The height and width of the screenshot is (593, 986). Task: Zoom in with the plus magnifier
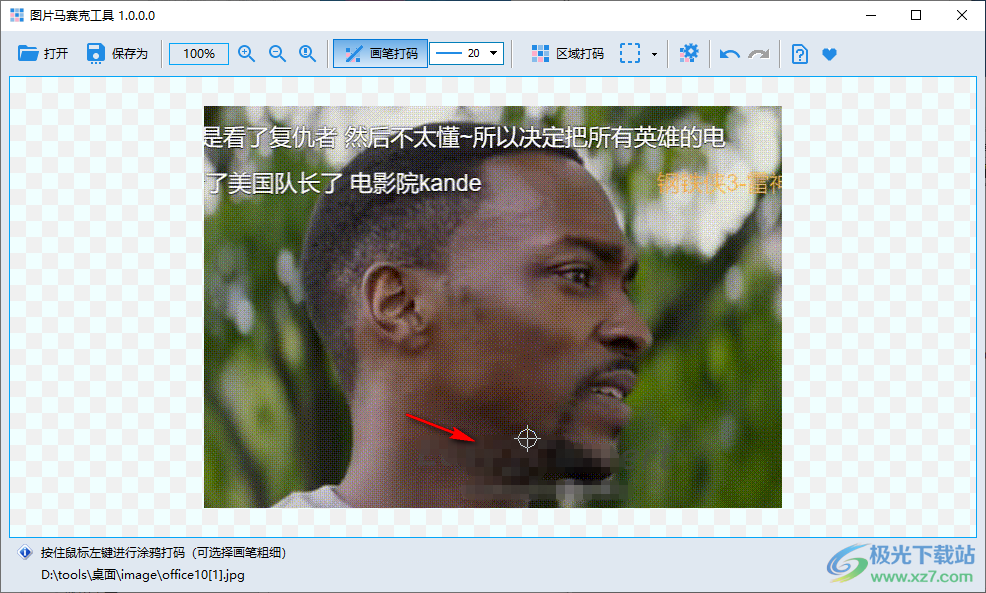coord(246,53)
